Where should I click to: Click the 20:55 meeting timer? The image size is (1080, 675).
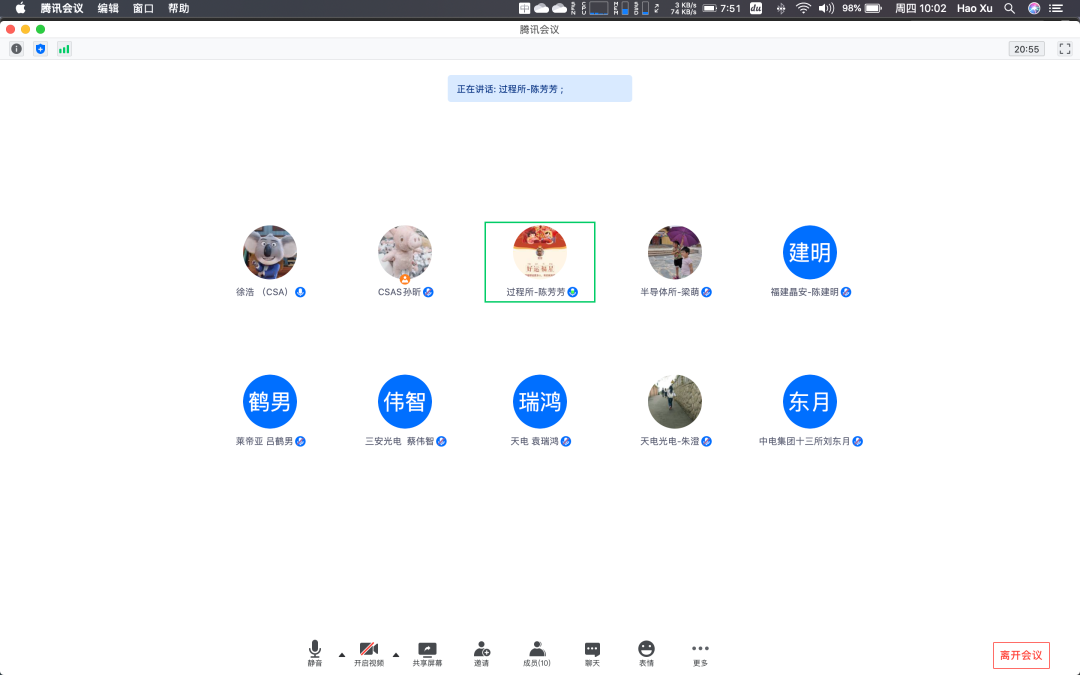(x=1027, y=48)
